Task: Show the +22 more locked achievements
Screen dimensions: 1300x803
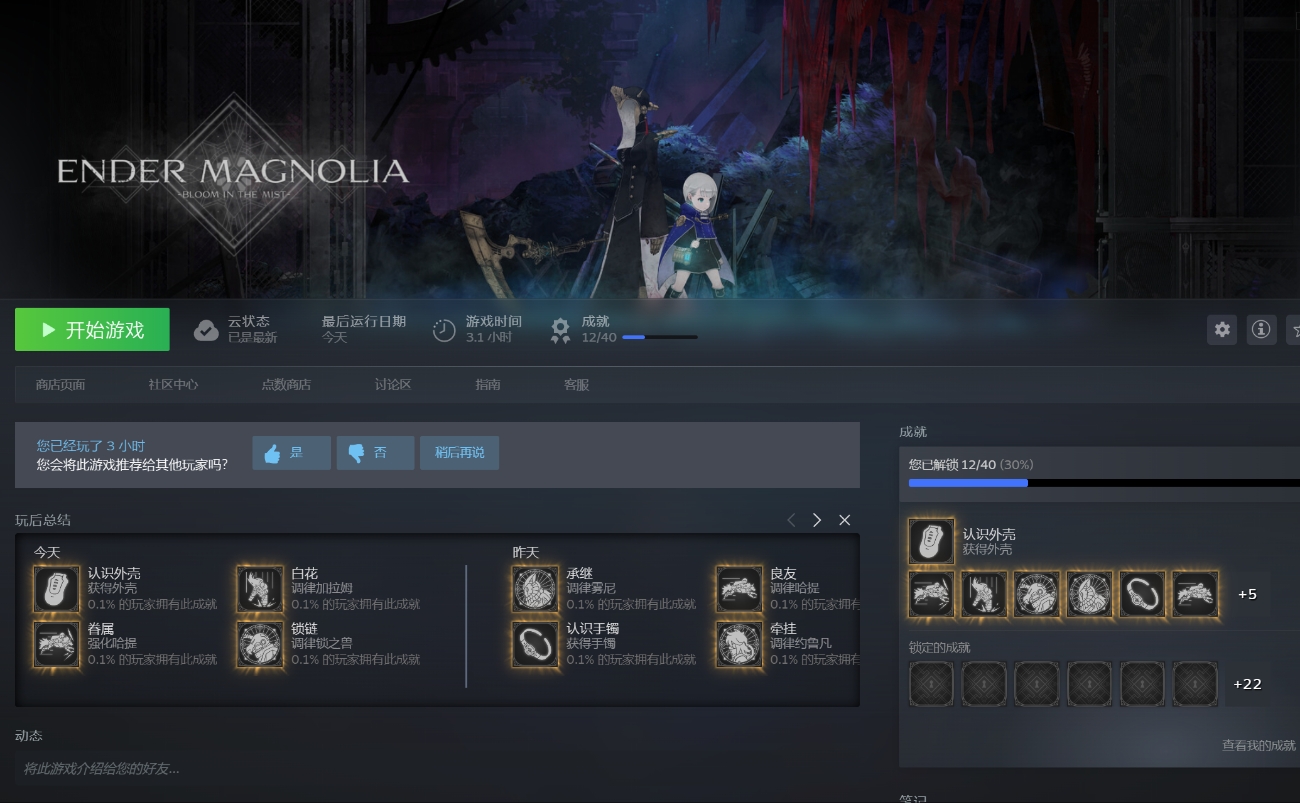Action: [1247, 684]
